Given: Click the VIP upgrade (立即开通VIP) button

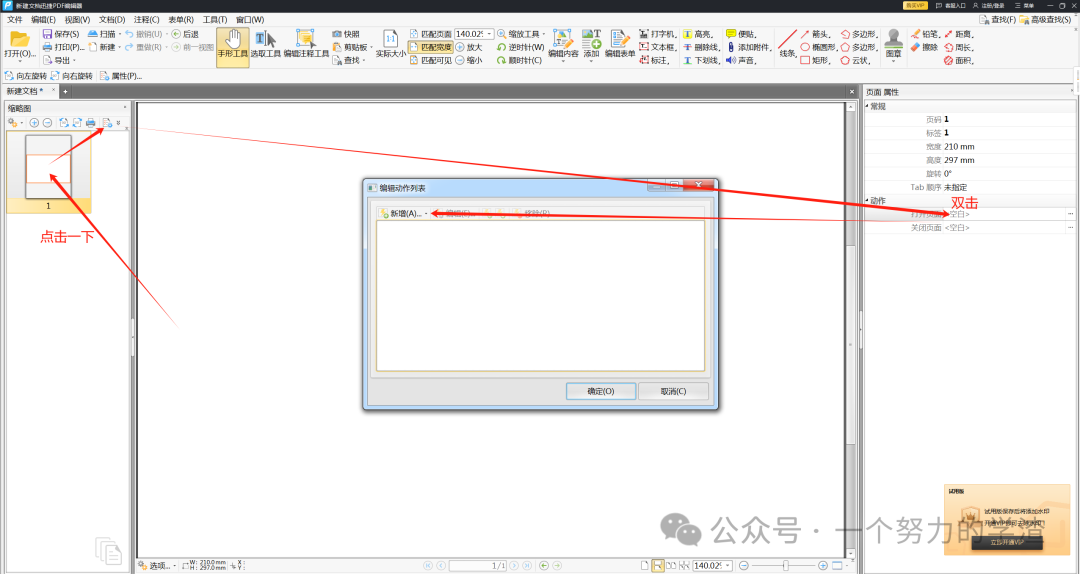Looking at the screenshot, I should [x=1007, y=542].
